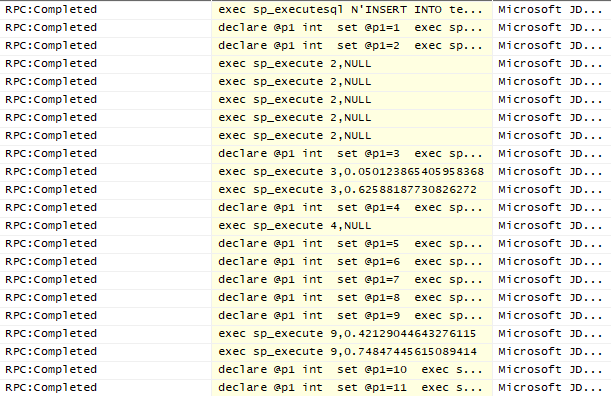Click the 'declare @p1 int set @p1=1' cell
This screenshot has width=611, height=396.
coord(352,28)
